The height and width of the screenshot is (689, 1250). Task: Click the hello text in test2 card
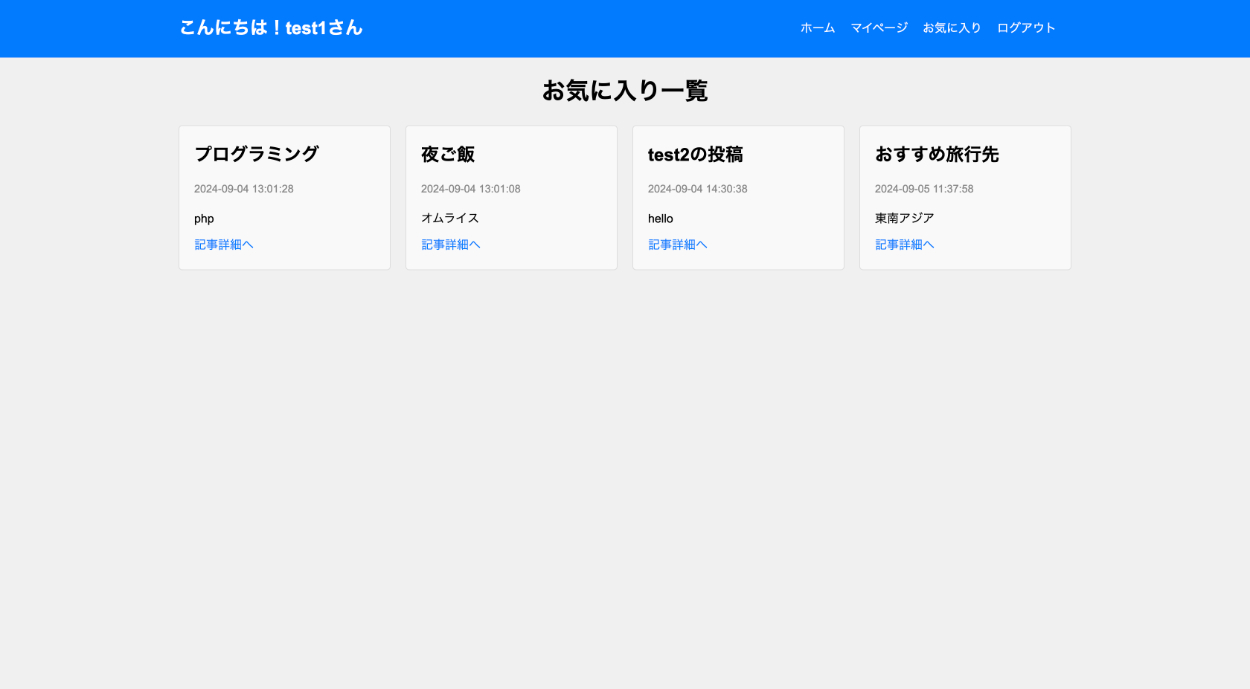coord(661,218)
